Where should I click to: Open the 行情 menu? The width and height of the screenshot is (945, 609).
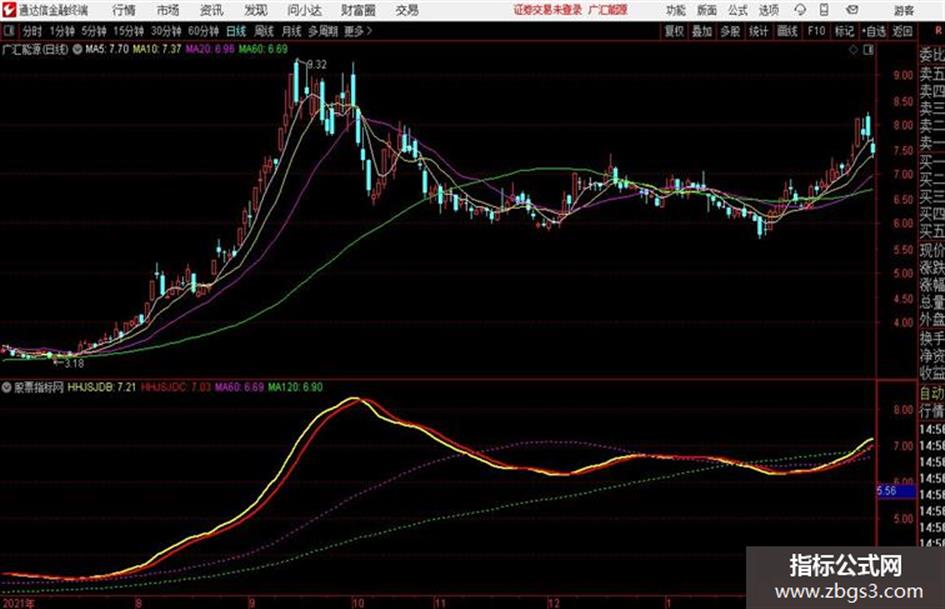pos(124,10)
